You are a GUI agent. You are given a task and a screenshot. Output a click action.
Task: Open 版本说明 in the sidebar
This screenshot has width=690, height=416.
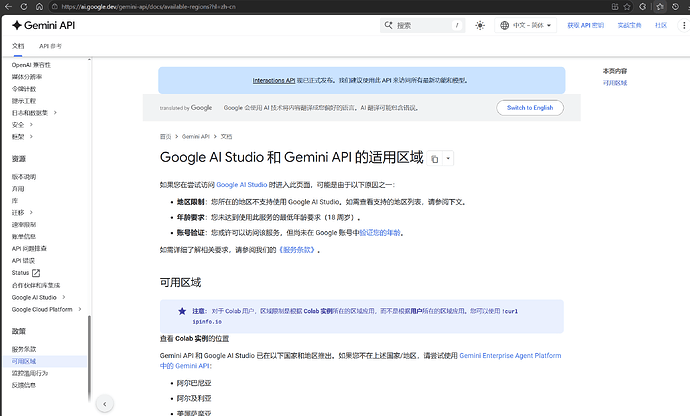(x=24, y=177)
